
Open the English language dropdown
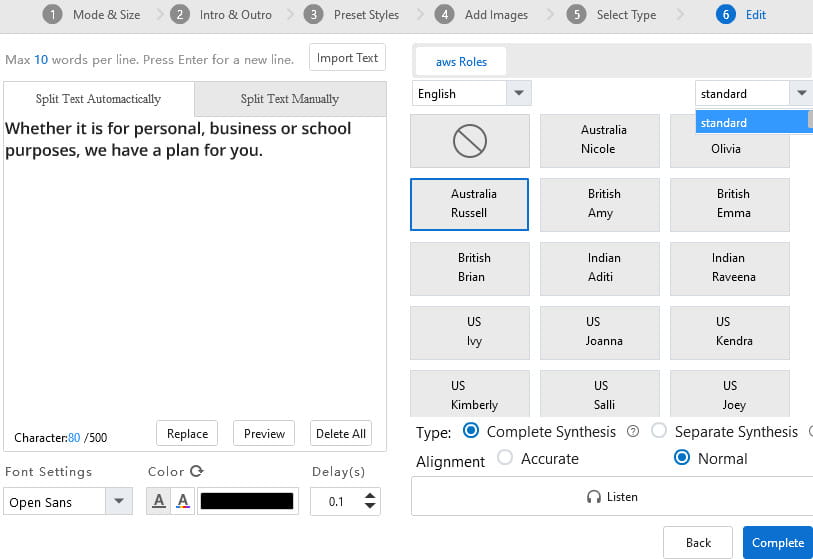(518, 94)
